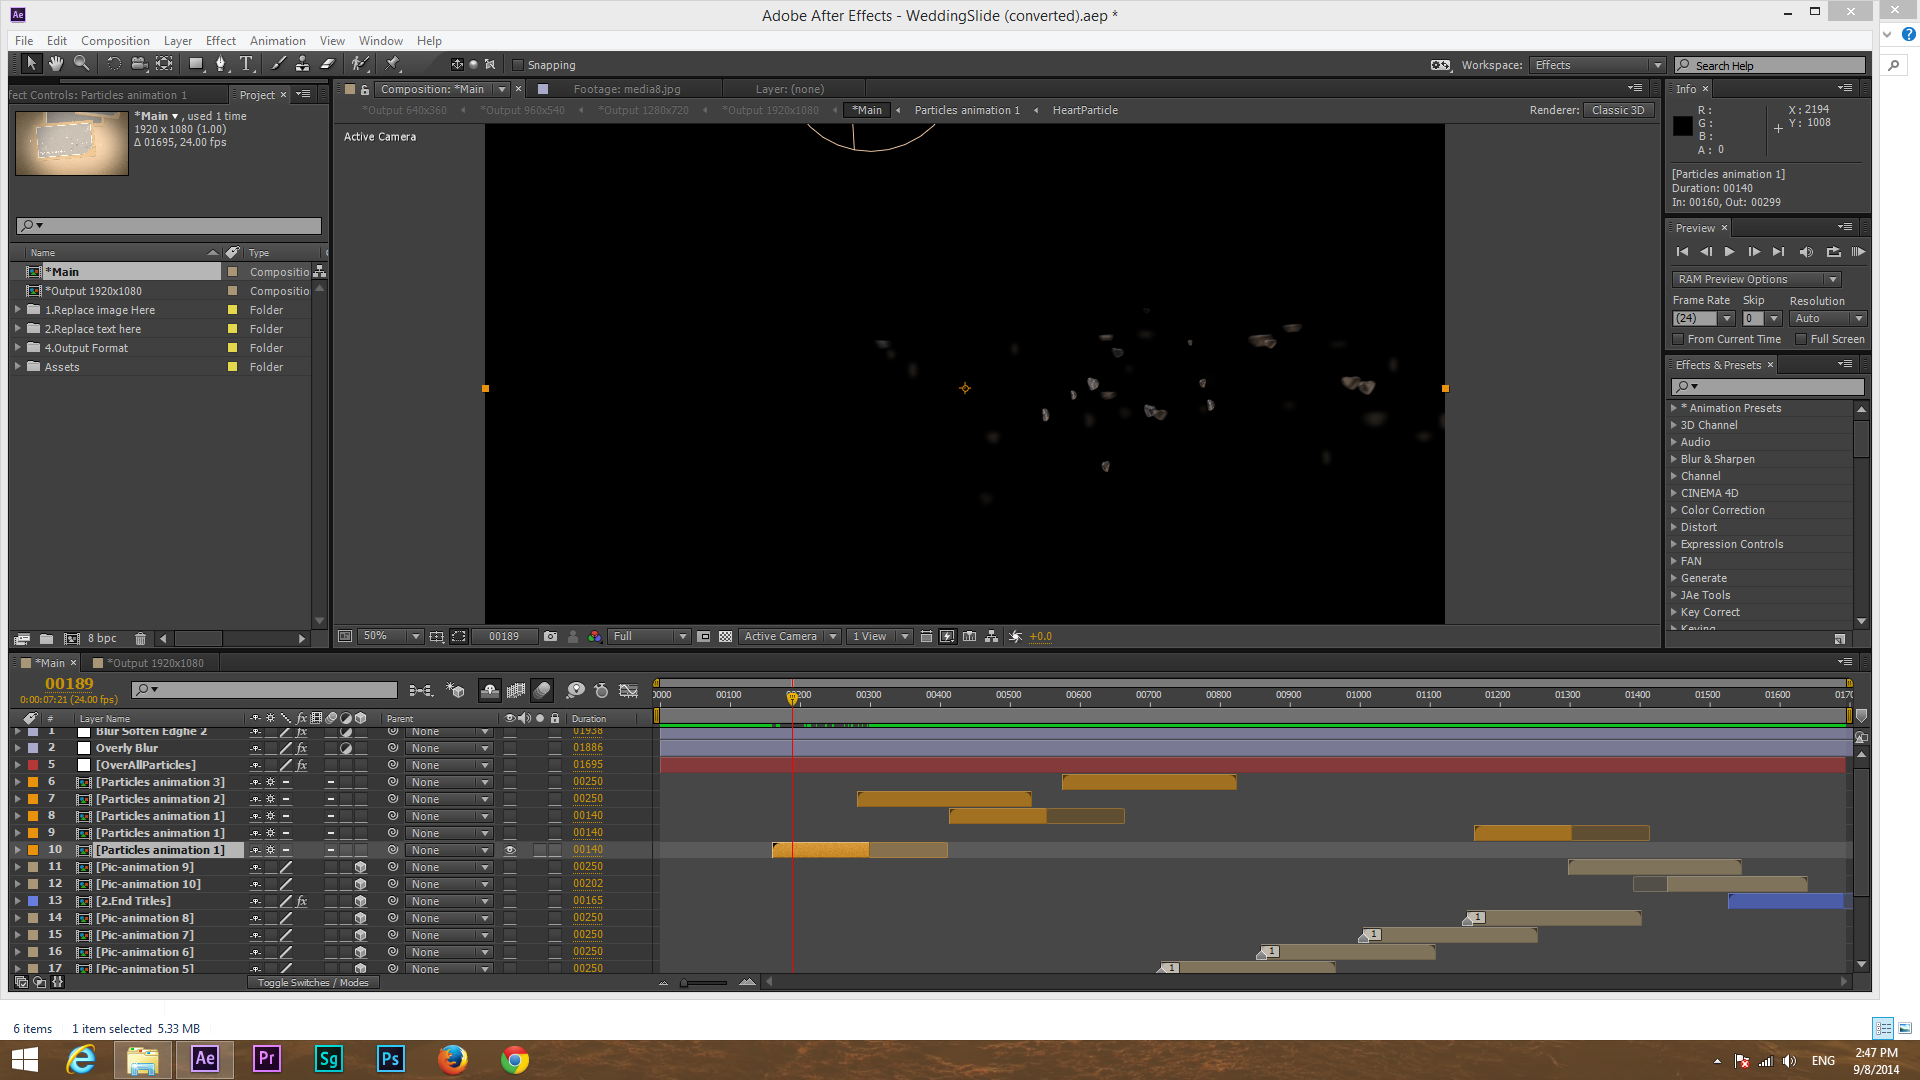This screenshot has height=1080, width=1920.
Task: Toggle Hide Shy Layers switch
Action: (x=490, y=690)
